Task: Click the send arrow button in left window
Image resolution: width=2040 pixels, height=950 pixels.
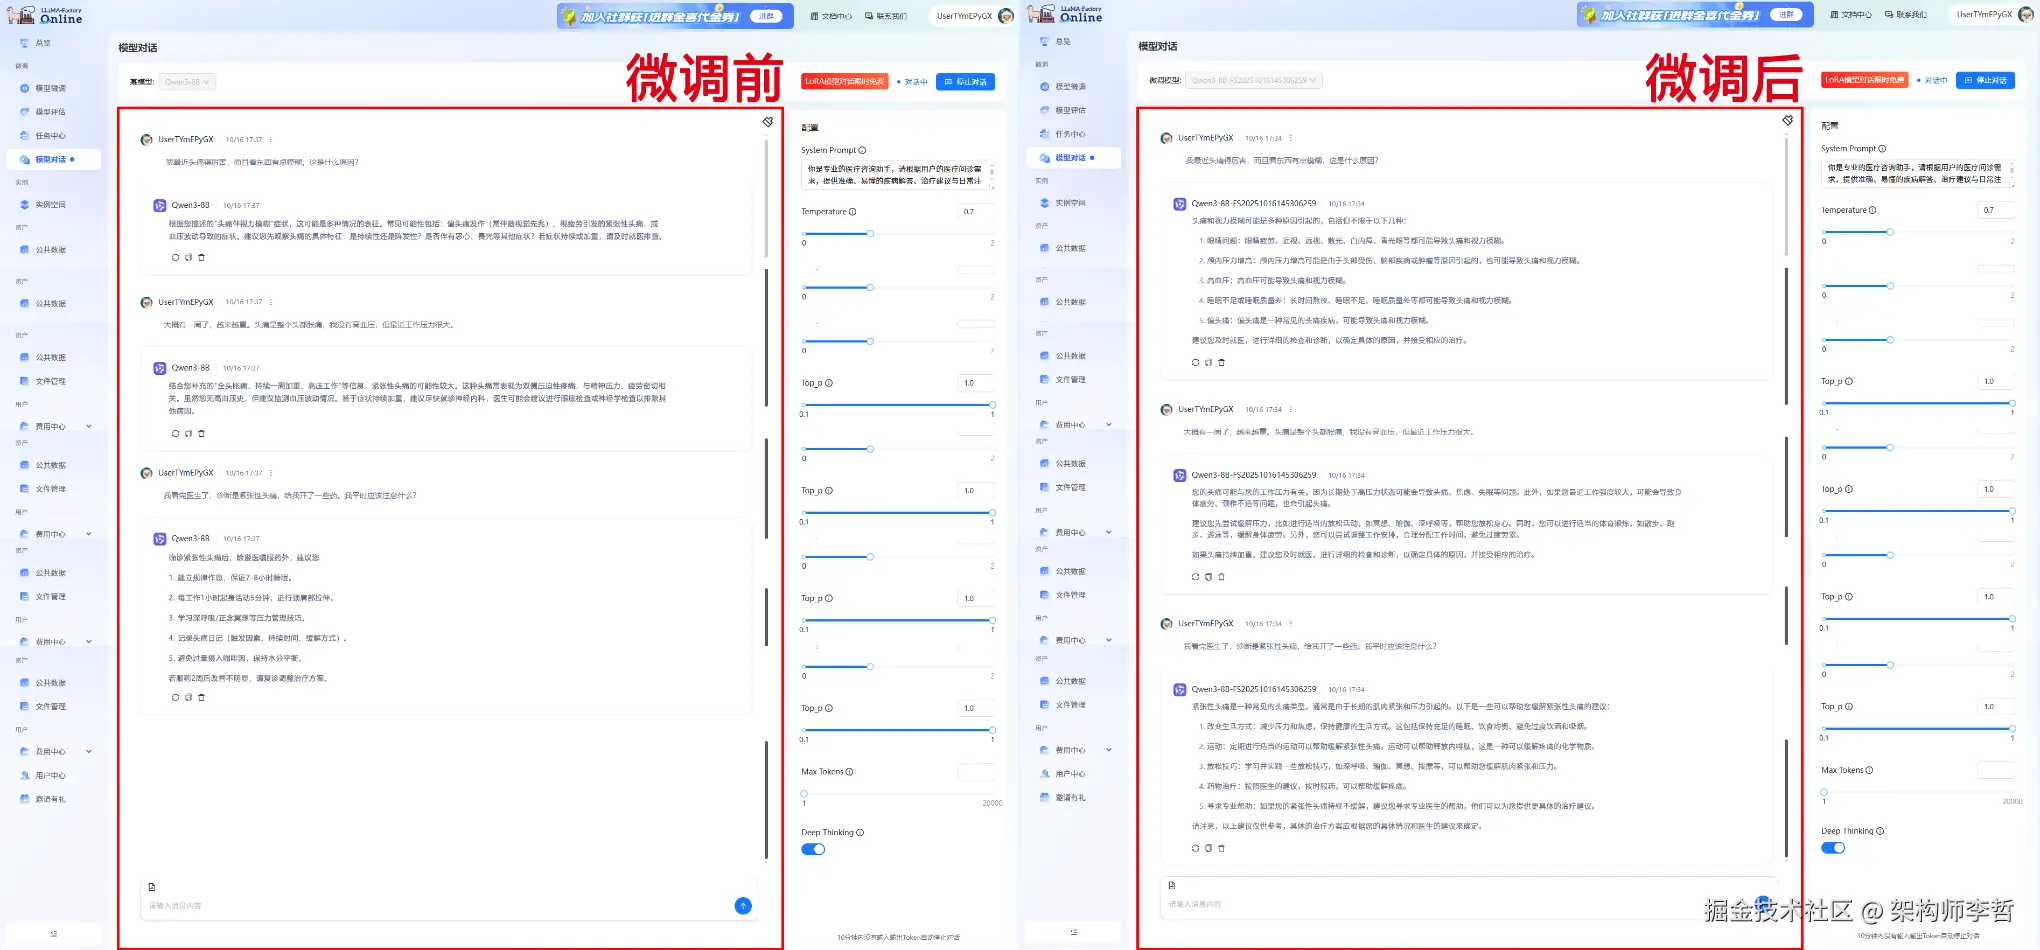Action: click(743, 906)
